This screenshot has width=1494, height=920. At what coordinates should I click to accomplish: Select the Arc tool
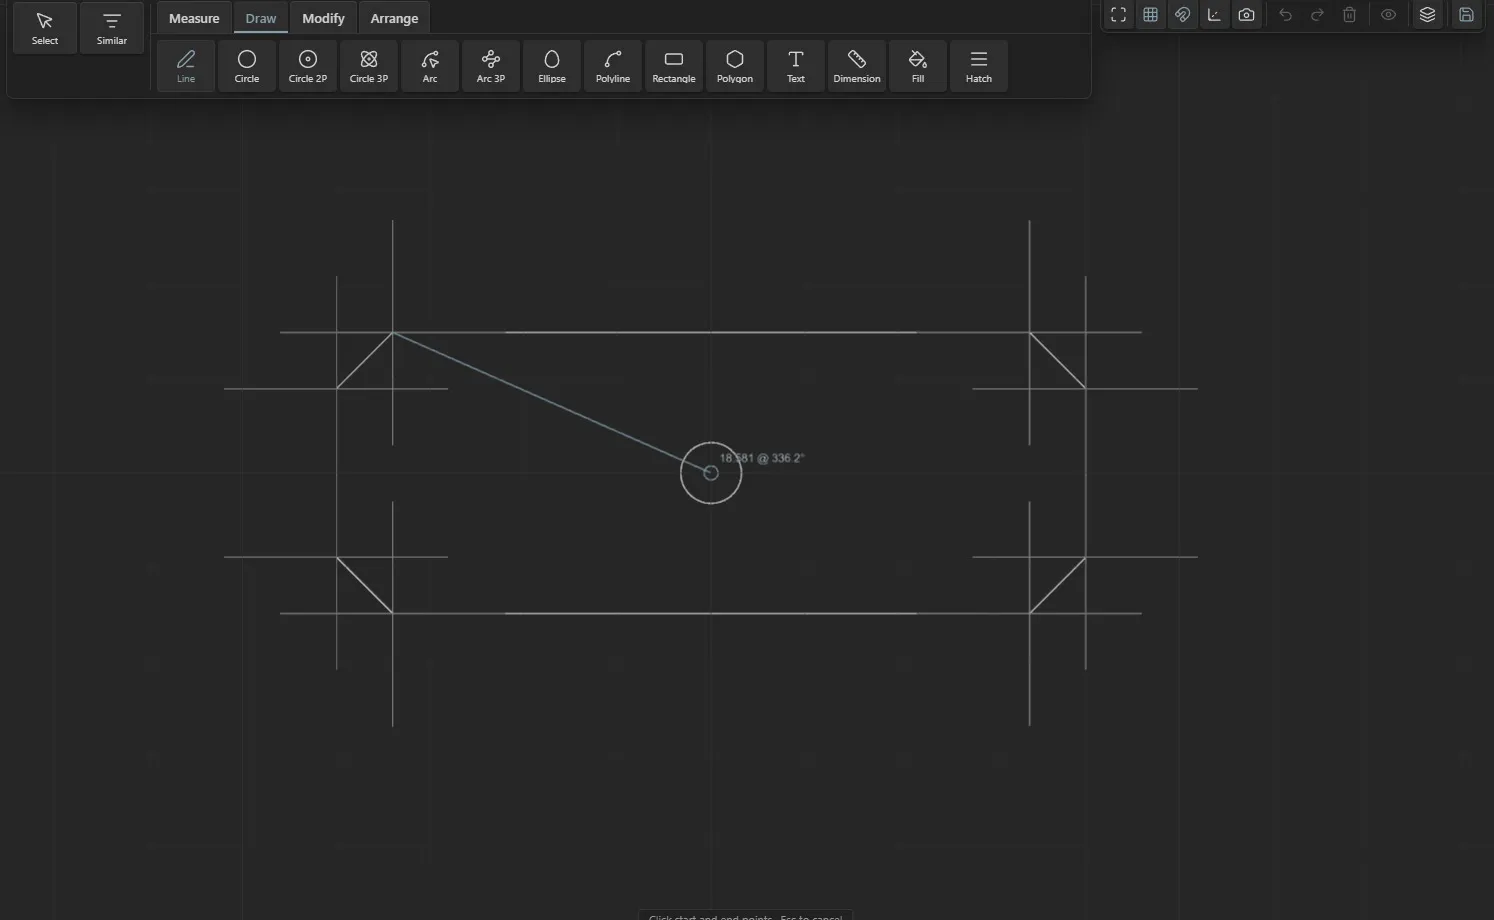[x=430, y=66]
